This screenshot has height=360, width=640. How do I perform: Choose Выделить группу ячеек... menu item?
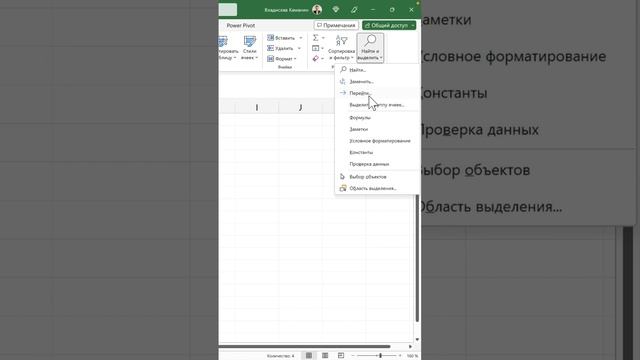pos(378,105)
